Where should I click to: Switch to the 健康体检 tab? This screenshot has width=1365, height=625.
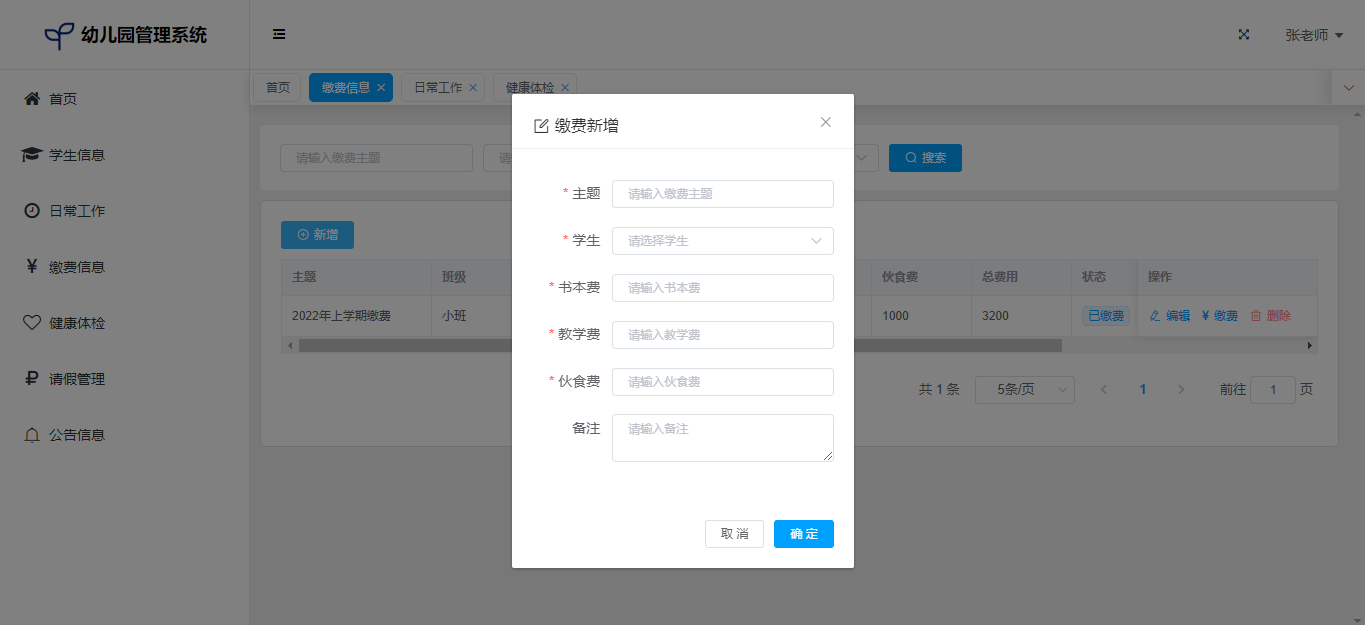coord(529,88)
